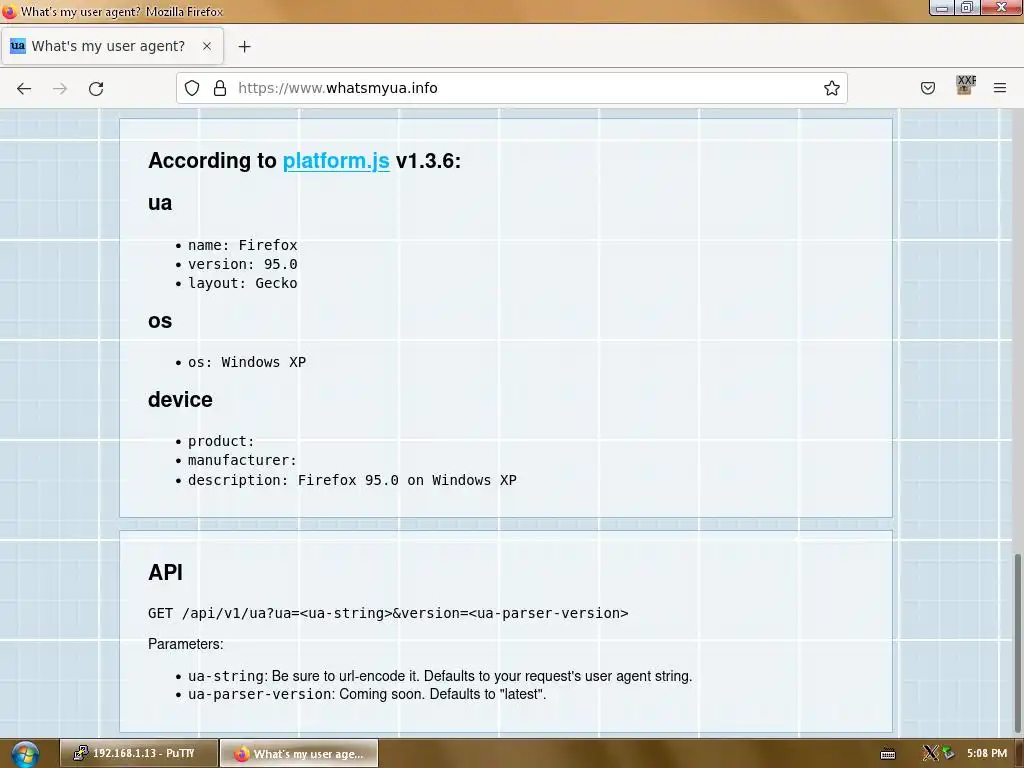Click the X server tray icon
The height and width of the screenshot is (768, 1024).
point(930,753)
